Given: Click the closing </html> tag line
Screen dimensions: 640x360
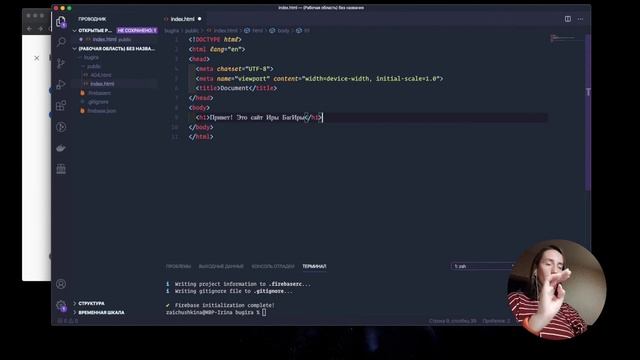Looking at the screenshot, I should click(201, 137).
